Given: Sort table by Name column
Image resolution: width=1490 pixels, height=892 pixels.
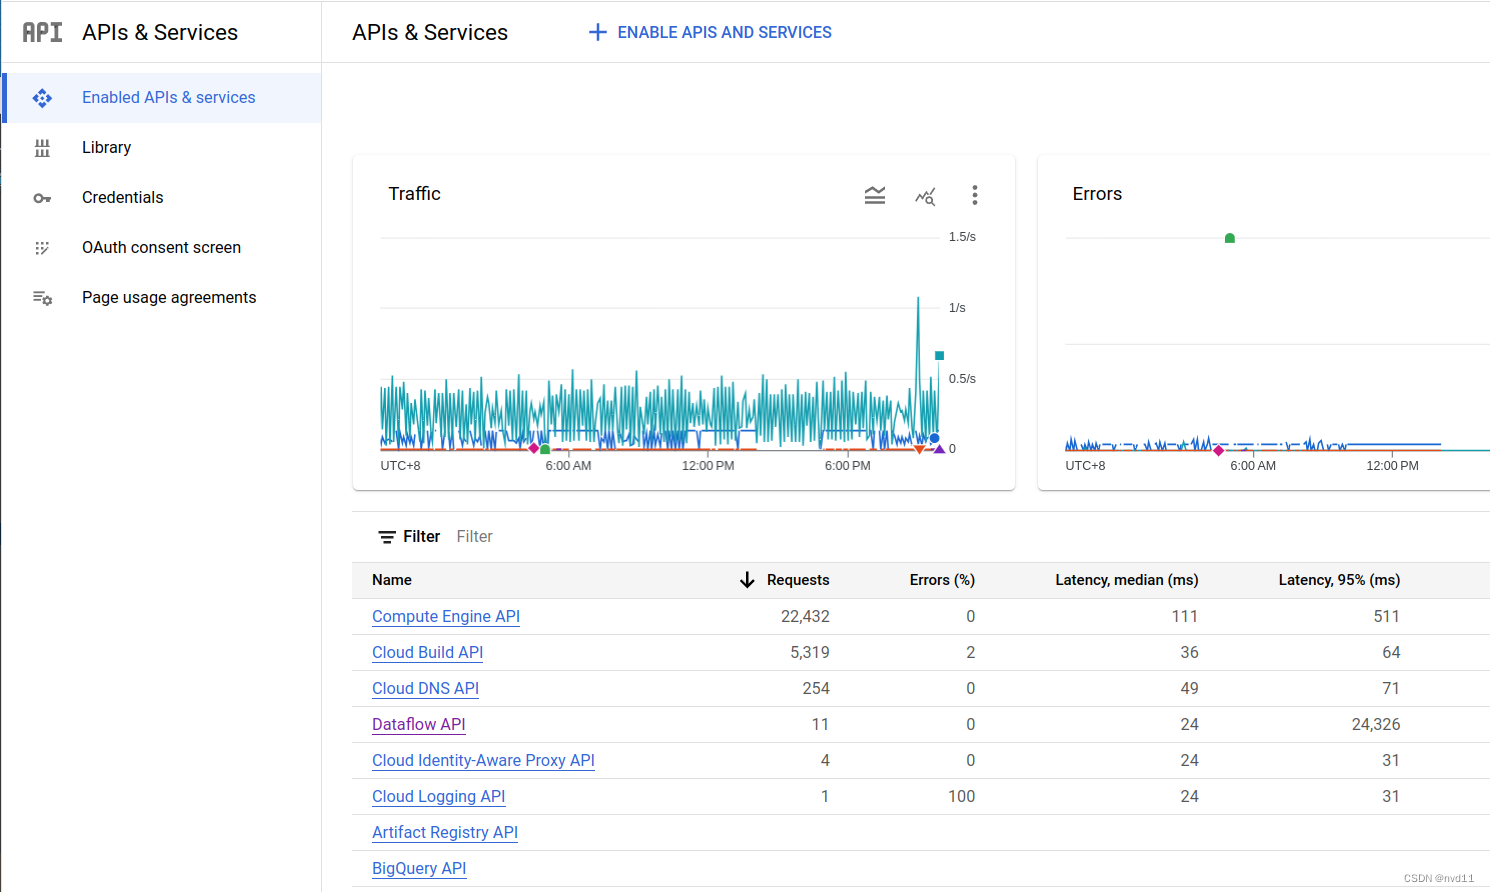Looking at the screenshot, I should coord(392,580).
